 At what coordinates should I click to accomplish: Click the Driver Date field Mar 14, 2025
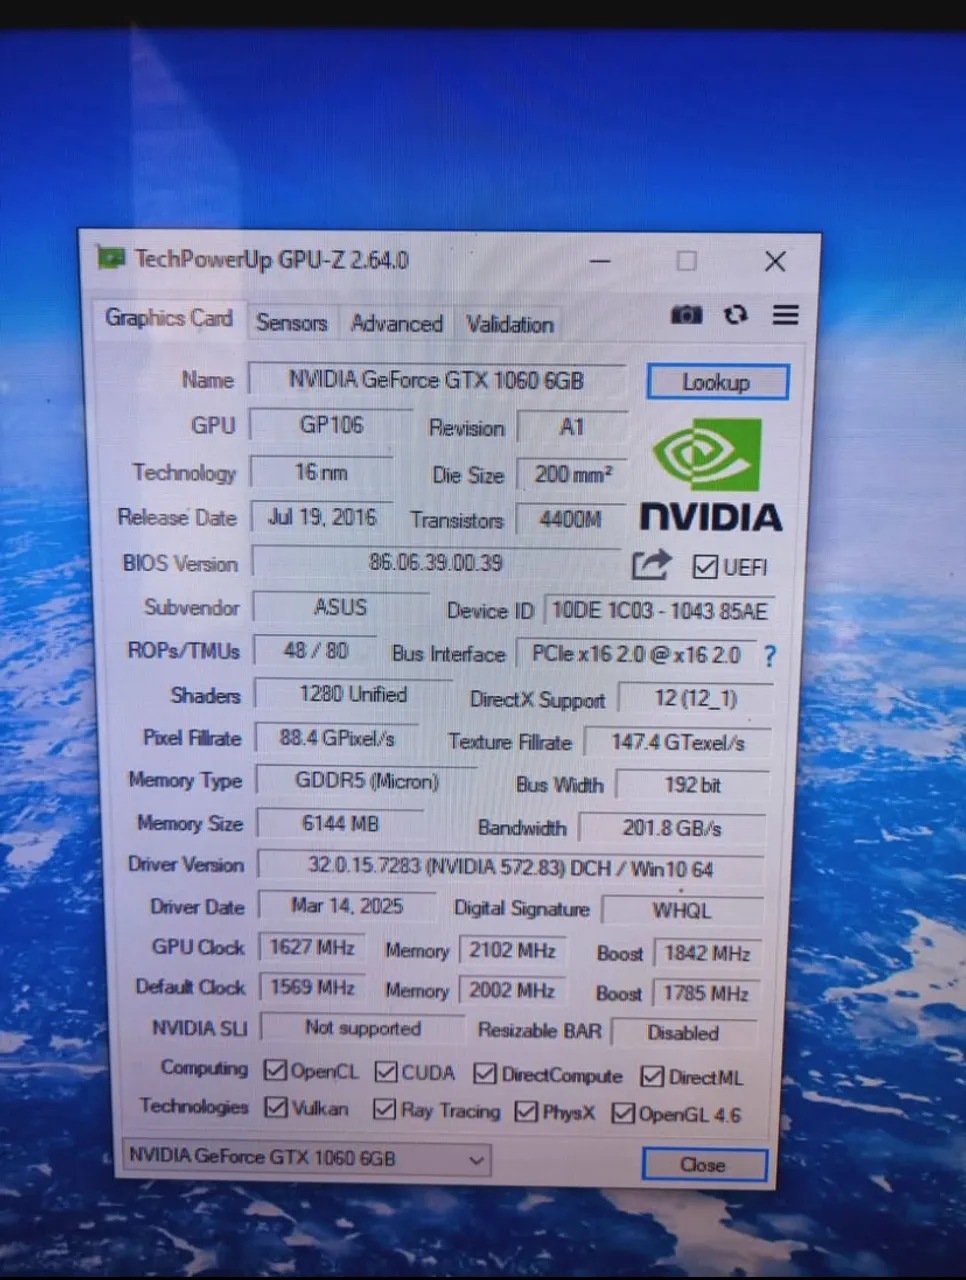[x=347, y=906]
